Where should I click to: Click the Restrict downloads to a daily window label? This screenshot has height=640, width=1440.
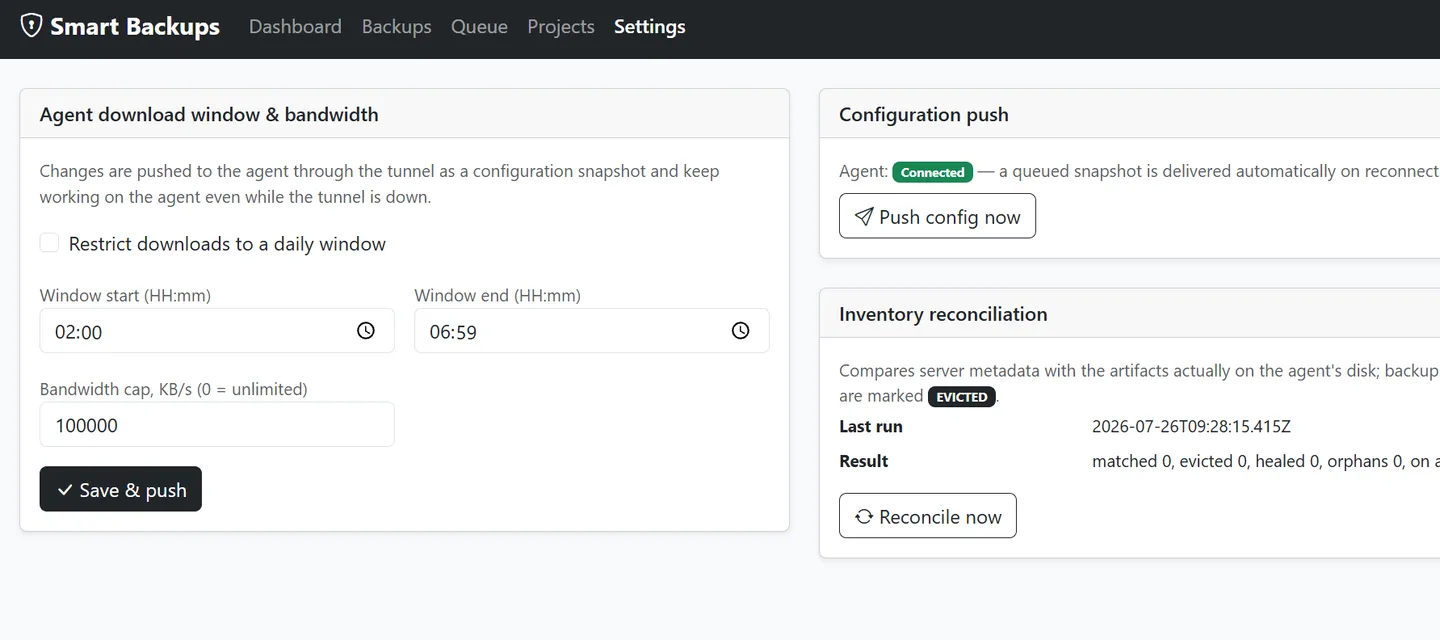coord(227,244)
